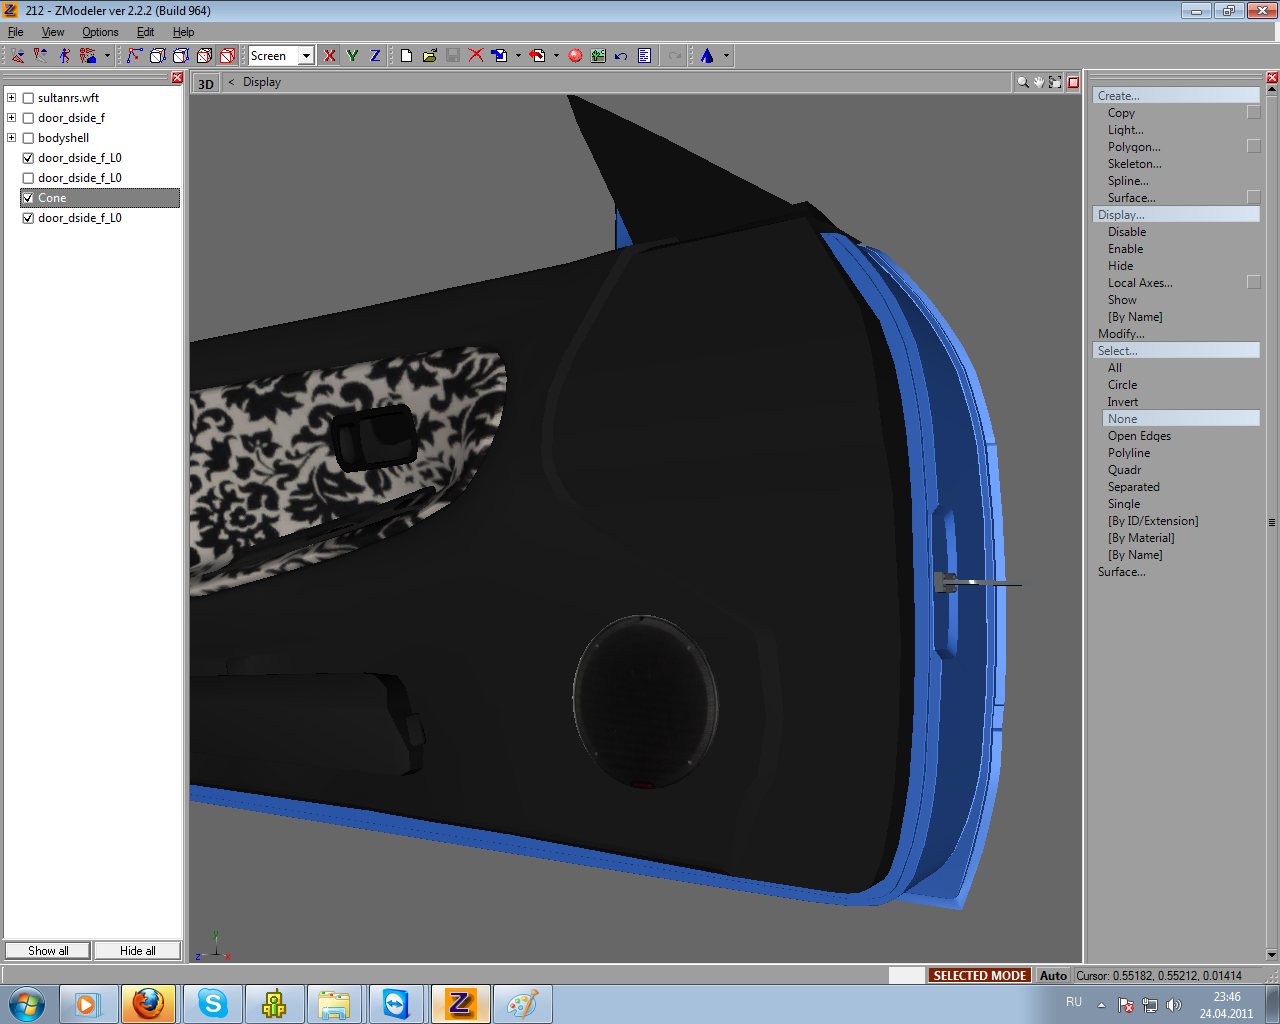Open dropdown arrow beside the export icon

[556, 56]
